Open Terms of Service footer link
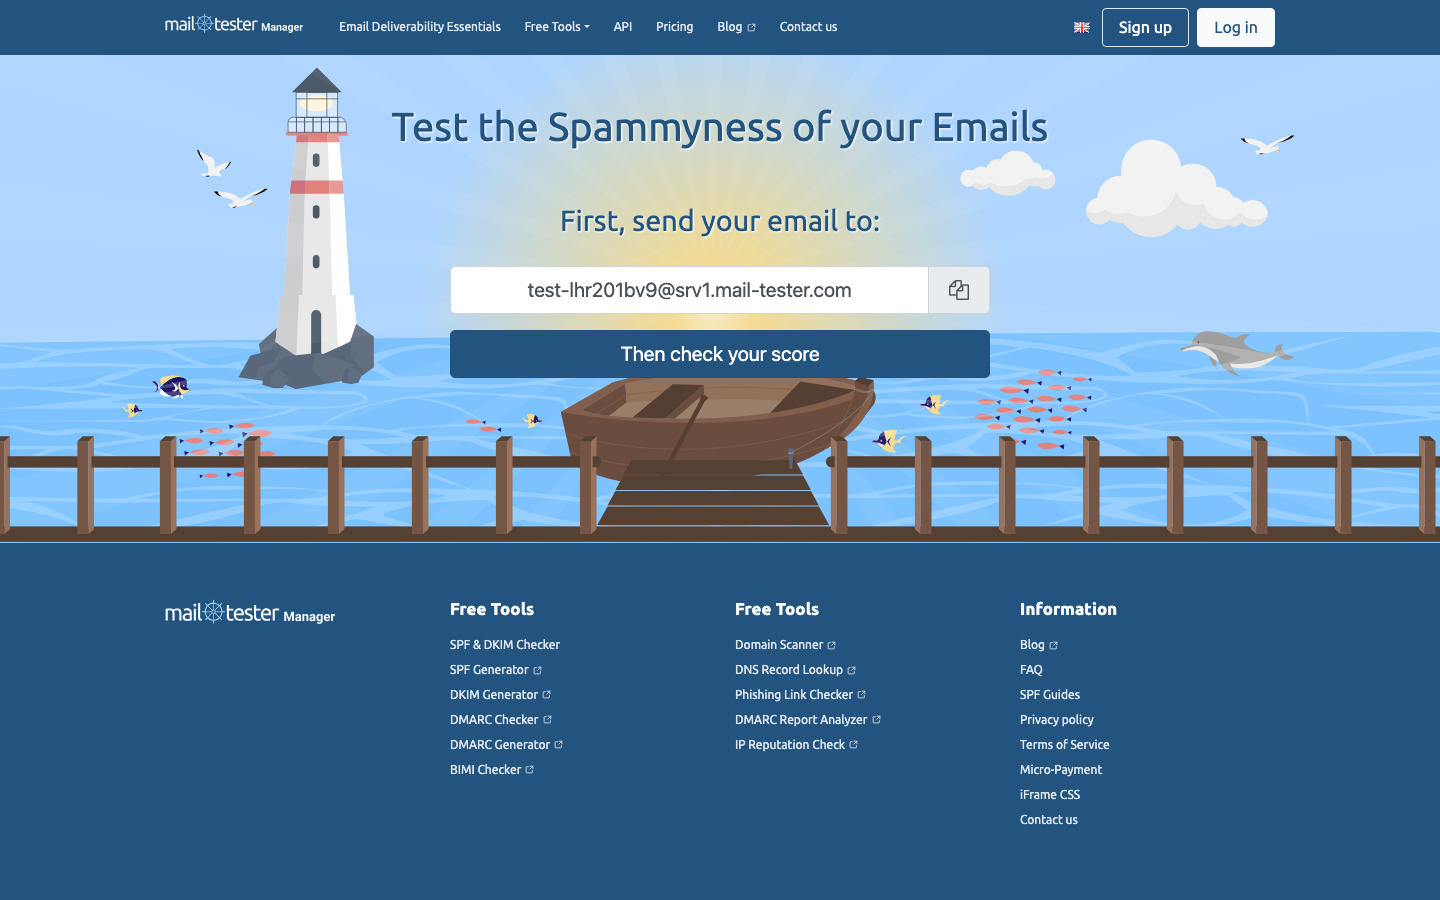Image resolution: width=1440 pixels, height=900 pixels. click(1065, 745)
